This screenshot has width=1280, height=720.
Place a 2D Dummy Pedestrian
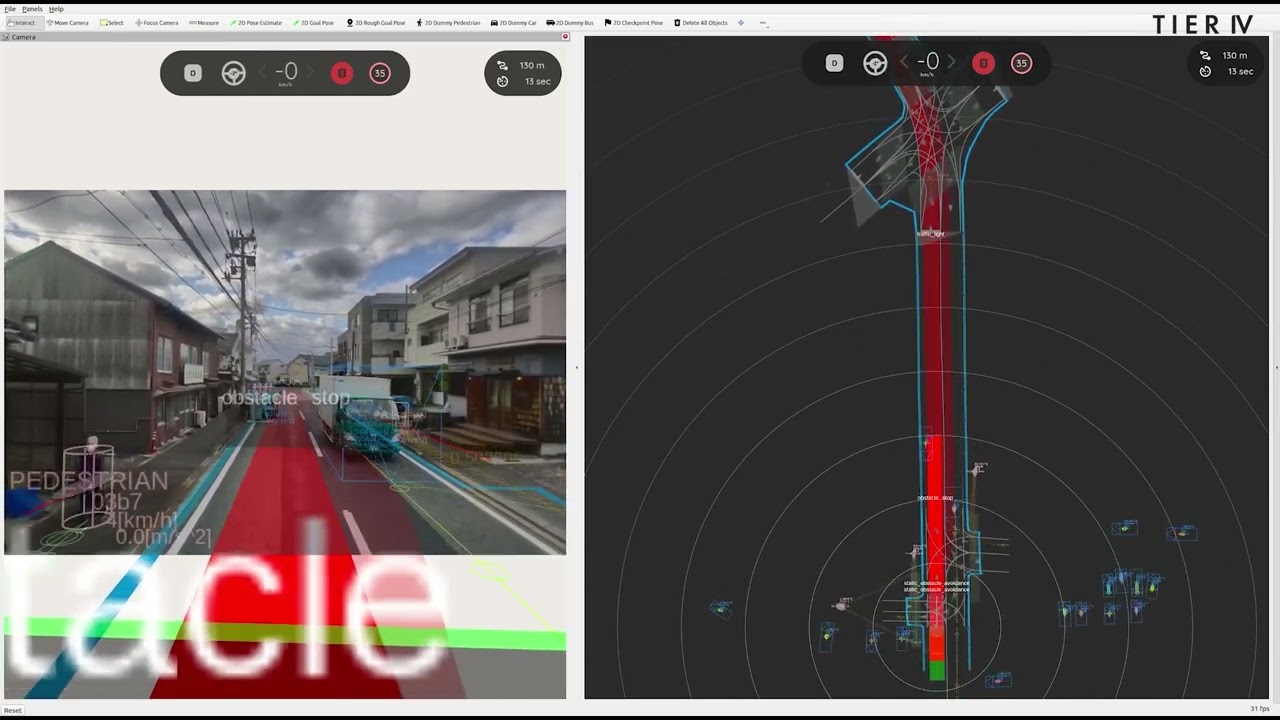coord(448,22)
